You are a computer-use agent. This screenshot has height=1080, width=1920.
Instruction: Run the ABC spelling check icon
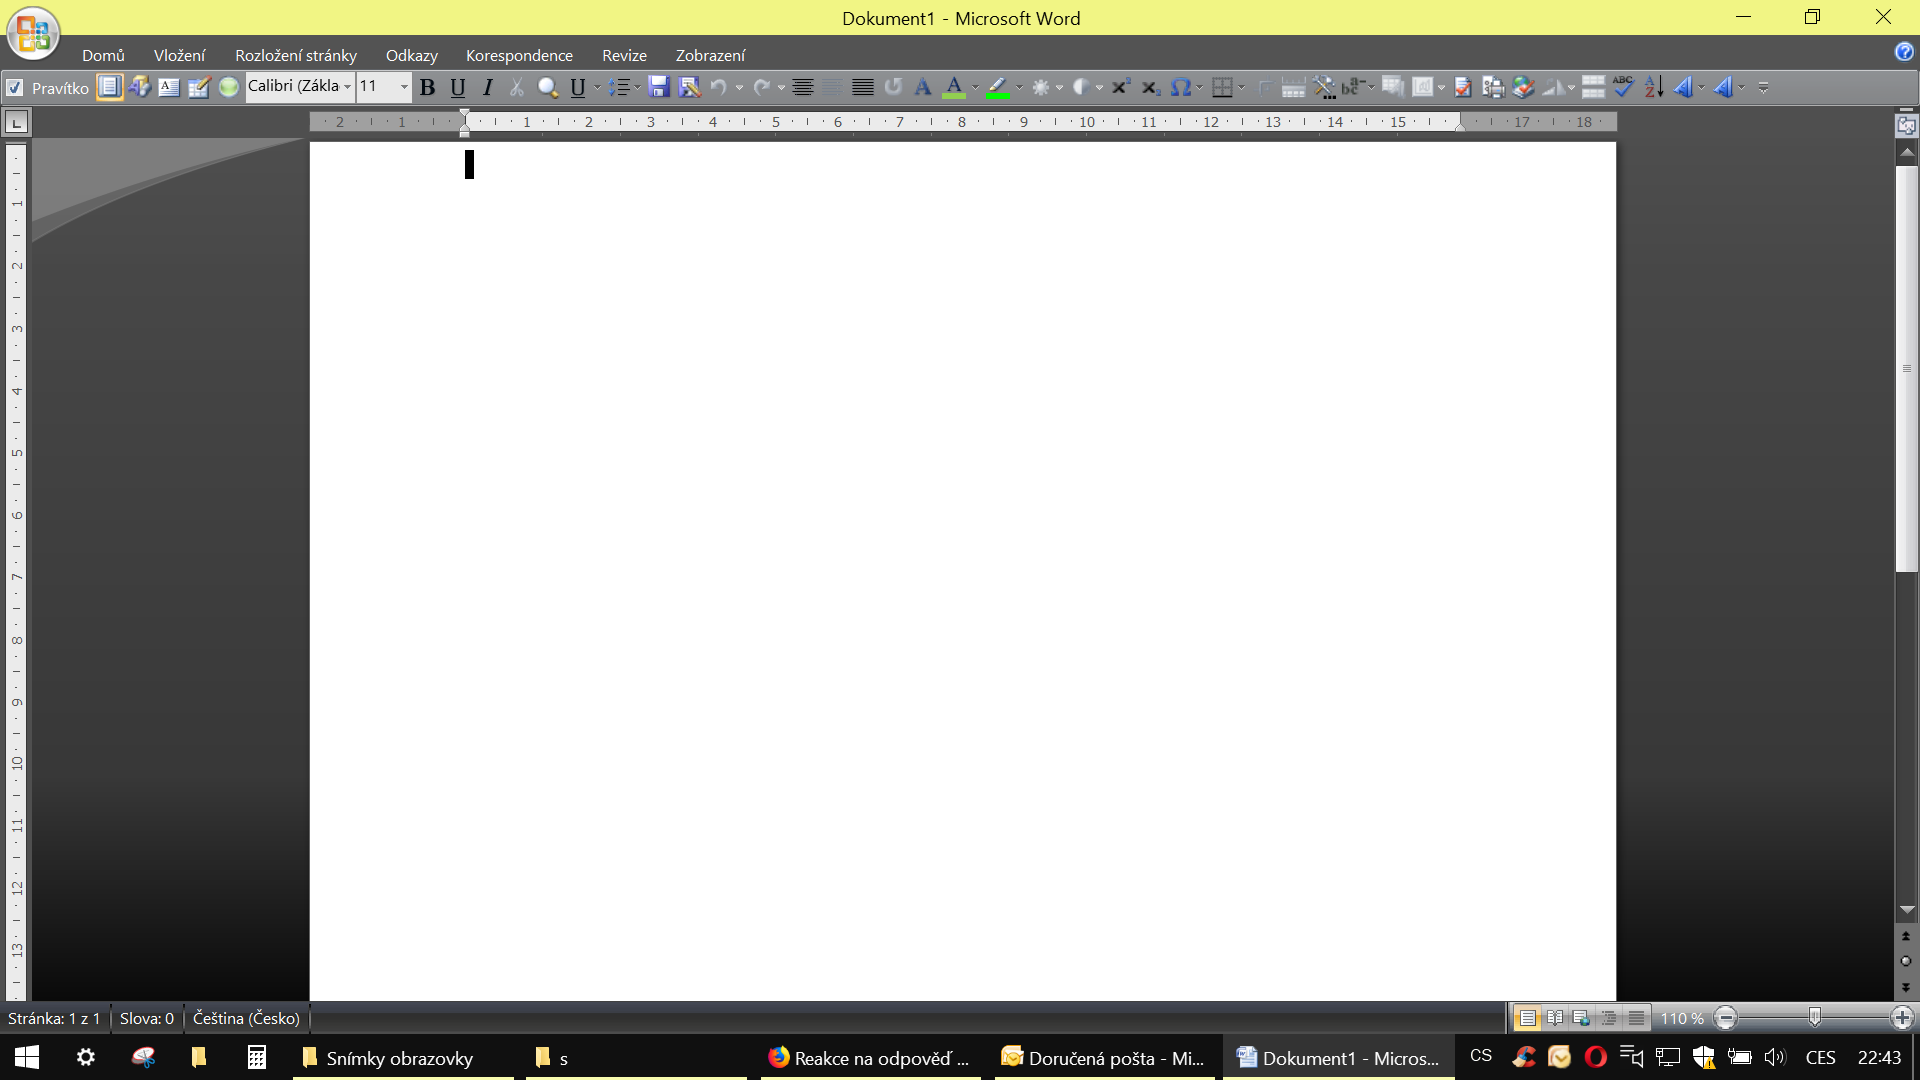pyautogui.click(x=1623, y=87)
